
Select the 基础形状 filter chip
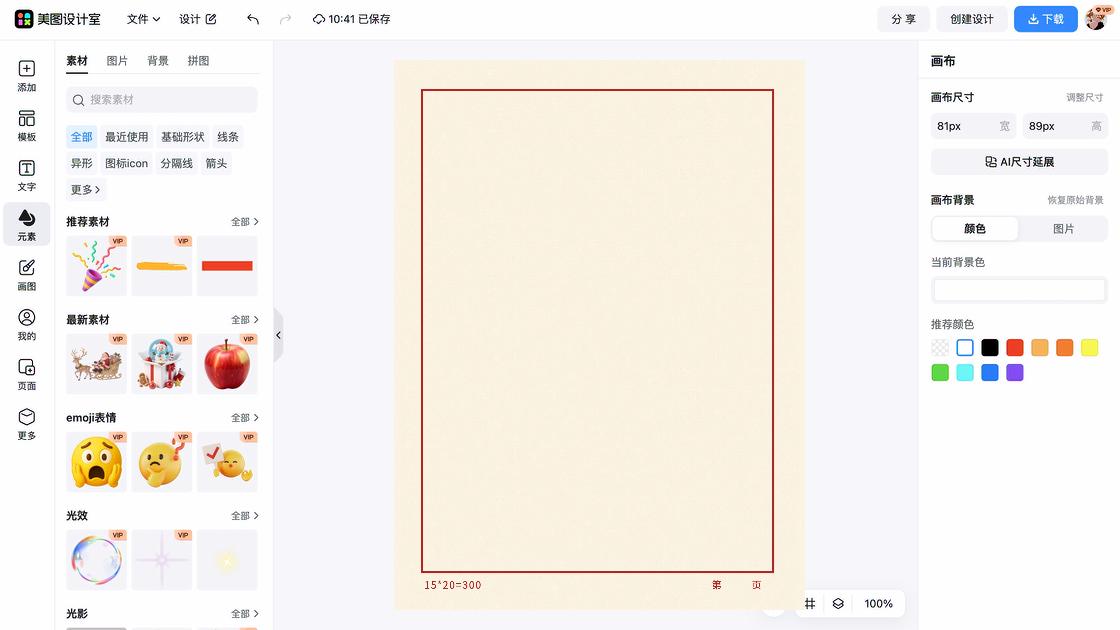tap(183, 137)
